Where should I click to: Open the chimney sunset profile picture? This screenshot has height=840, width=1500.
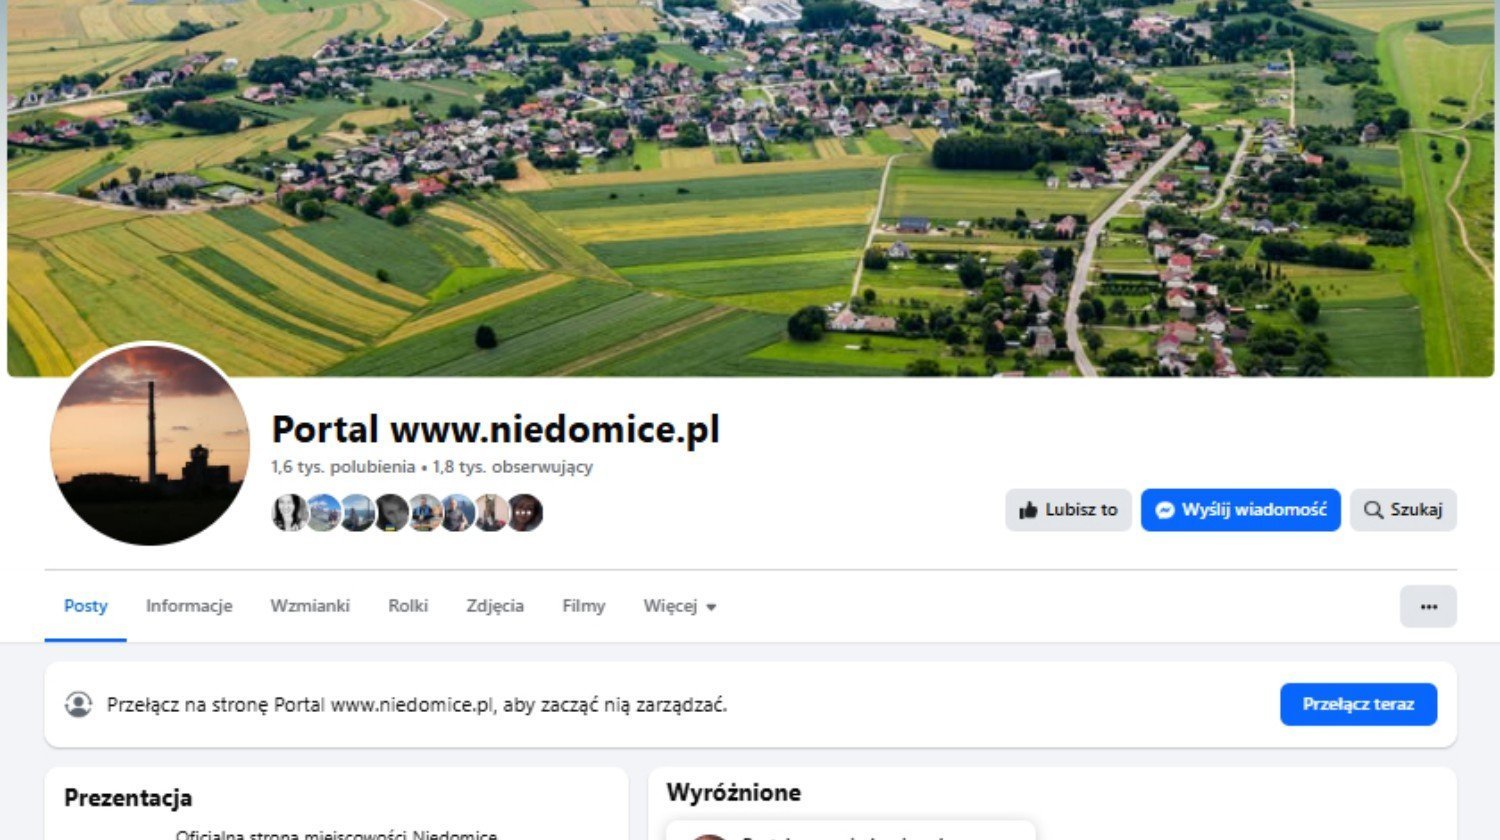pos(150,445)
